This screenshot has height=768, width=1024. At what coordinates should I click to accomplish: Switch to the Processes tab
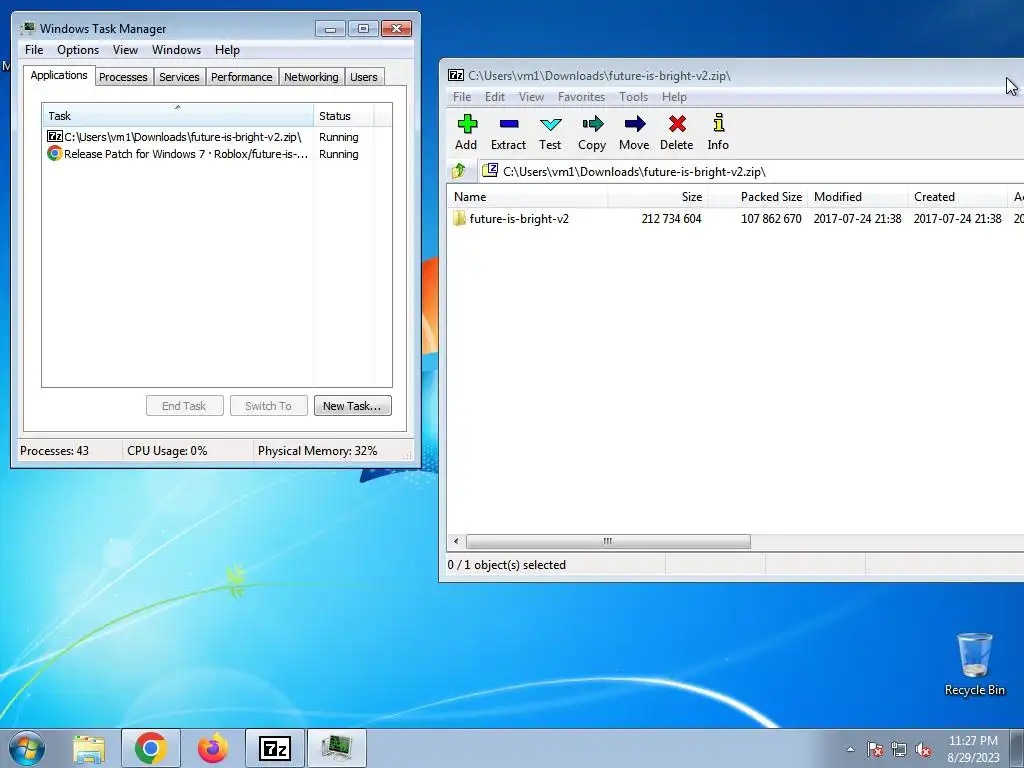click(x=123, y=77)
